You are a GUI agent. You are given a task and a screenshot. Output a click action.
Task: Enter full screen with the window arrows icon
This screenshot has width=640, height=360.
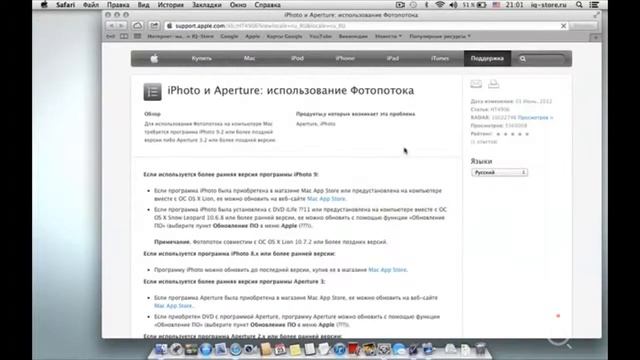(596, 15)
